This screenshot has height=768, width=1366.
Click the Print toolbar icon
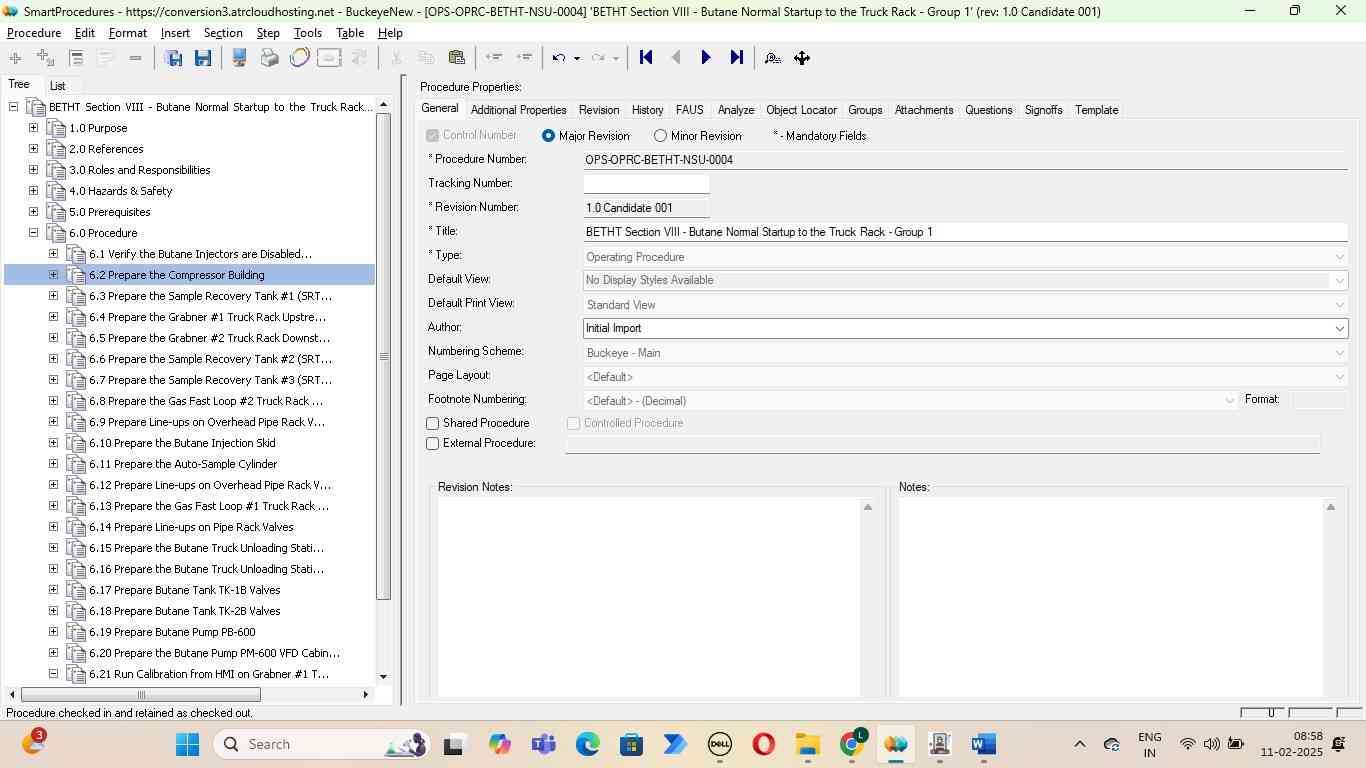[270, 58]
